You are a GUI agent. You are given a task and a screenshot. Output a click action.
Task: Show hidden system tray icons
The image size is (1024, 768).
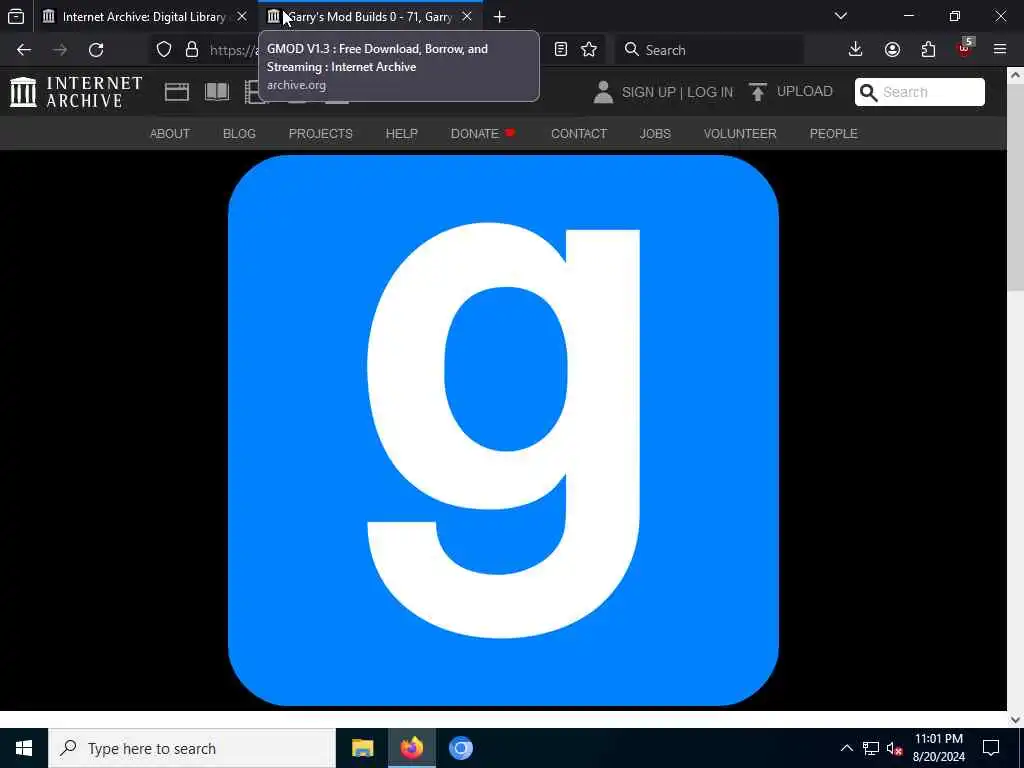click(846, 748)
